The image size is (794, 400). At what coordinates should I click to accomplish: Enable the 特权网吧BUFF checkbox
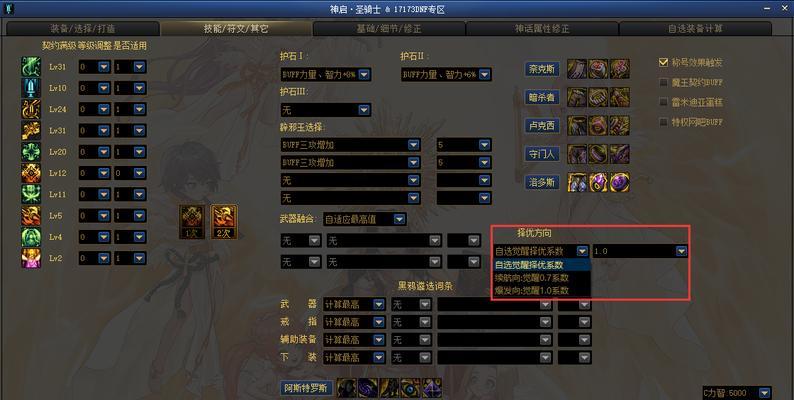tap(663, 122)
